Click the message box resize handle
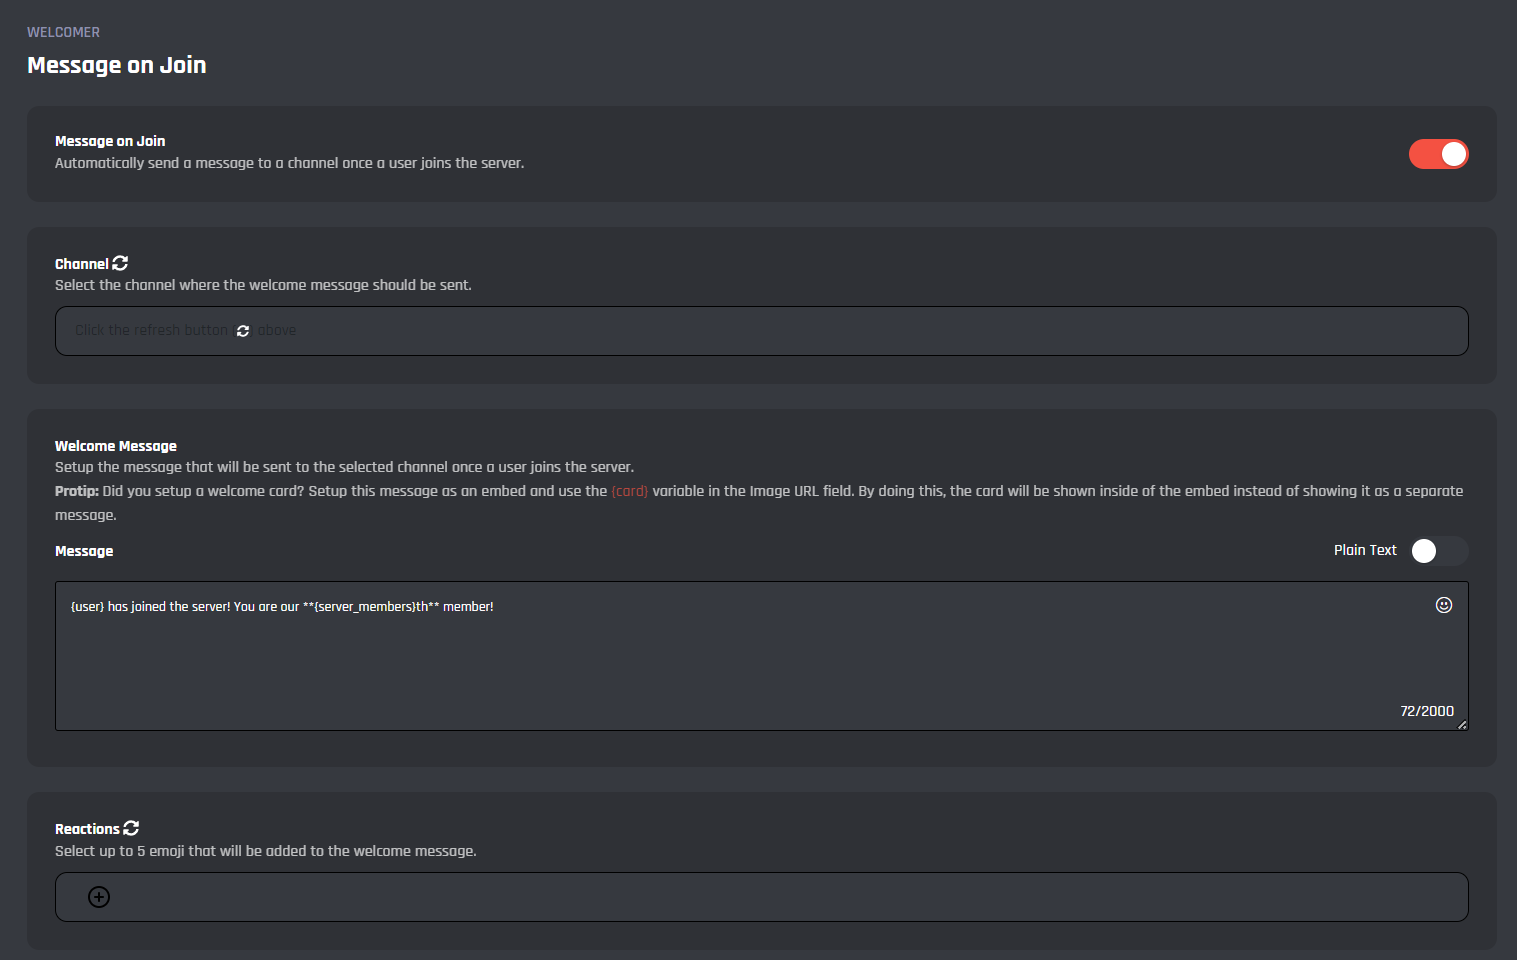The width and height of the screenshot is (1517, 960). click(1462, 725)
